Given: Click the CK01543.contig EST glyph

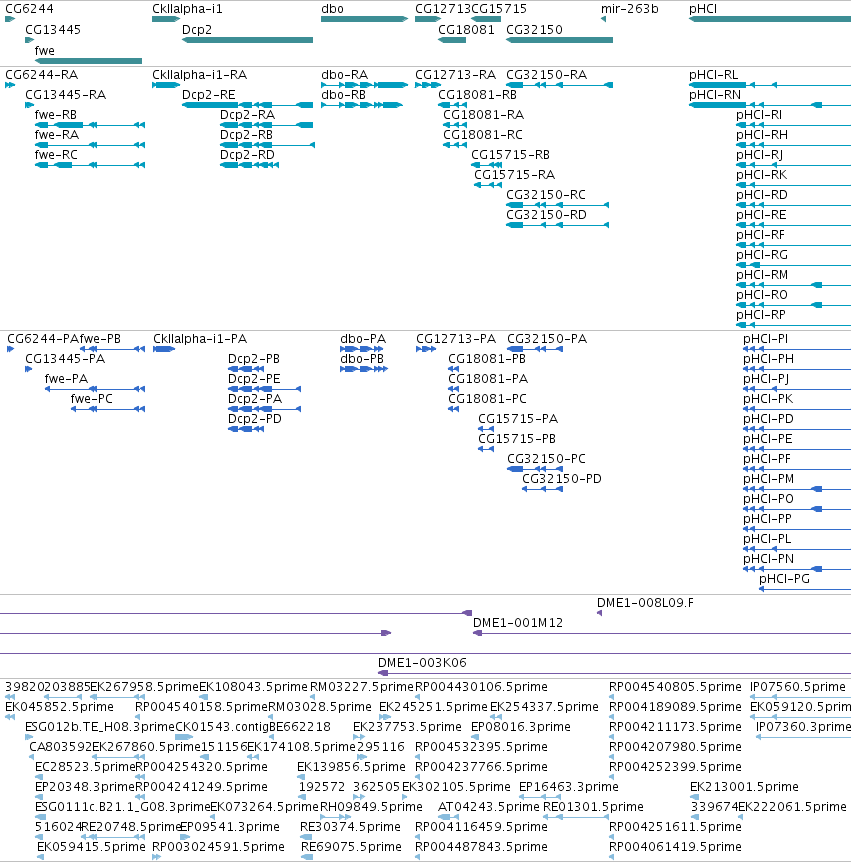Looking at the screenshot, I should pyautogui.click(x=184, y=737).
